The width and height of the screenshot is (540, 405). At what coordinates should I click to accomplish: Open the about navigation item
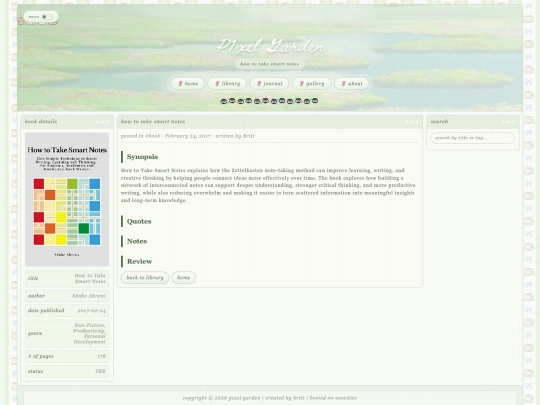pos(351,83)
